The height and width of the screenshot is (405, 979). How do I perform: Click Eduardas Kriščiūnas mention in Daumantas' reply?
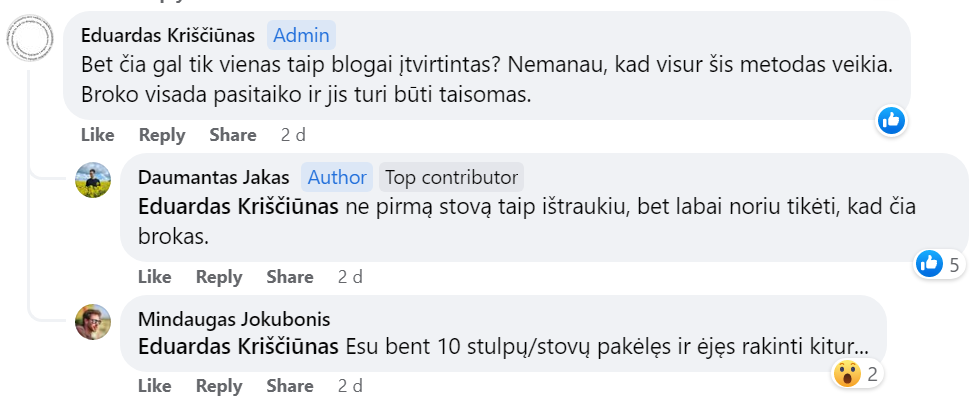240,208
